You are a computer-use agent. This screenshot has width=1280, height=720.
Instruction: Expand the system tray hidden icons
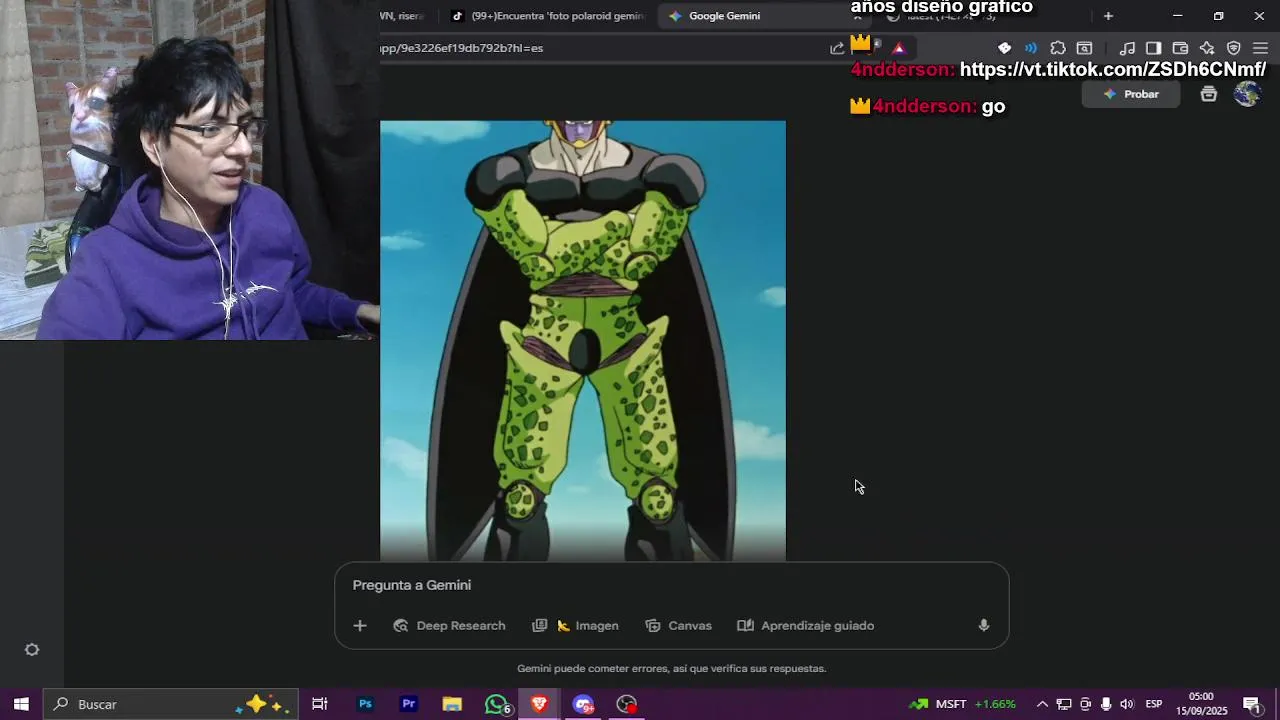(1042, 704)
